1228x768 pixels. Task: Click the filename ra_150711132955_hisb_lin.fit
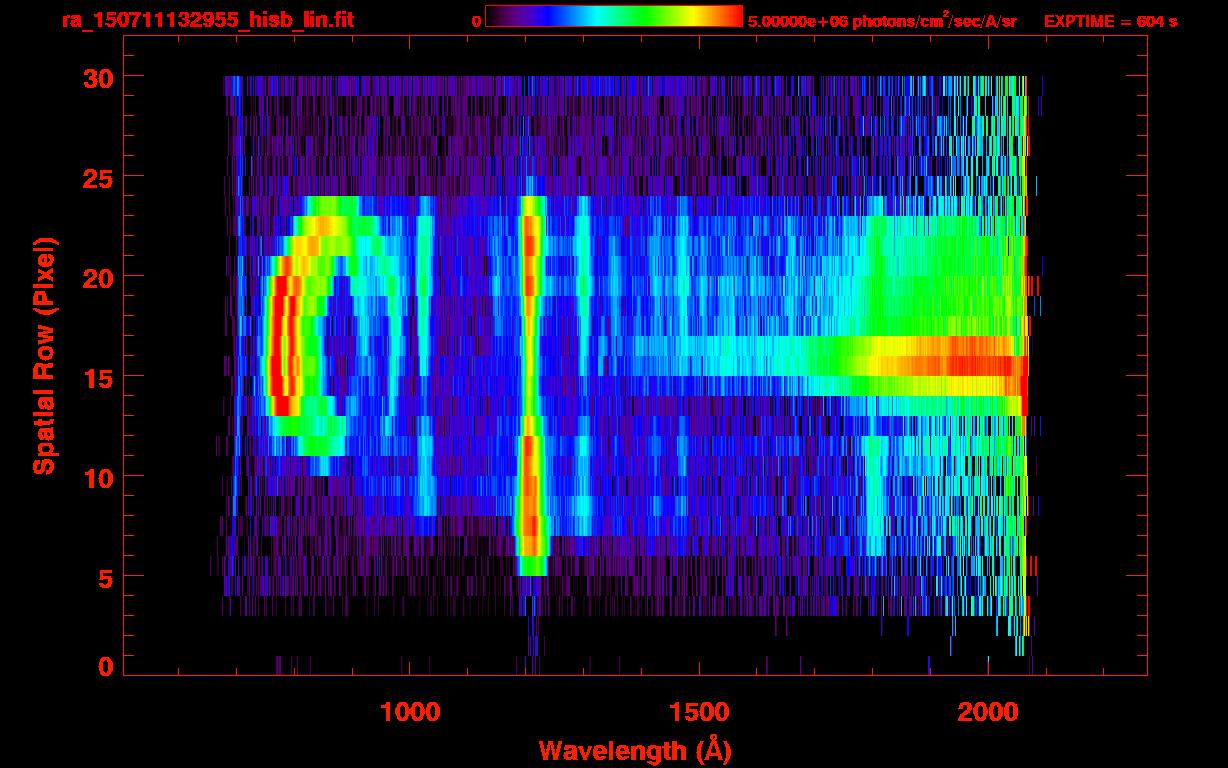207,20
